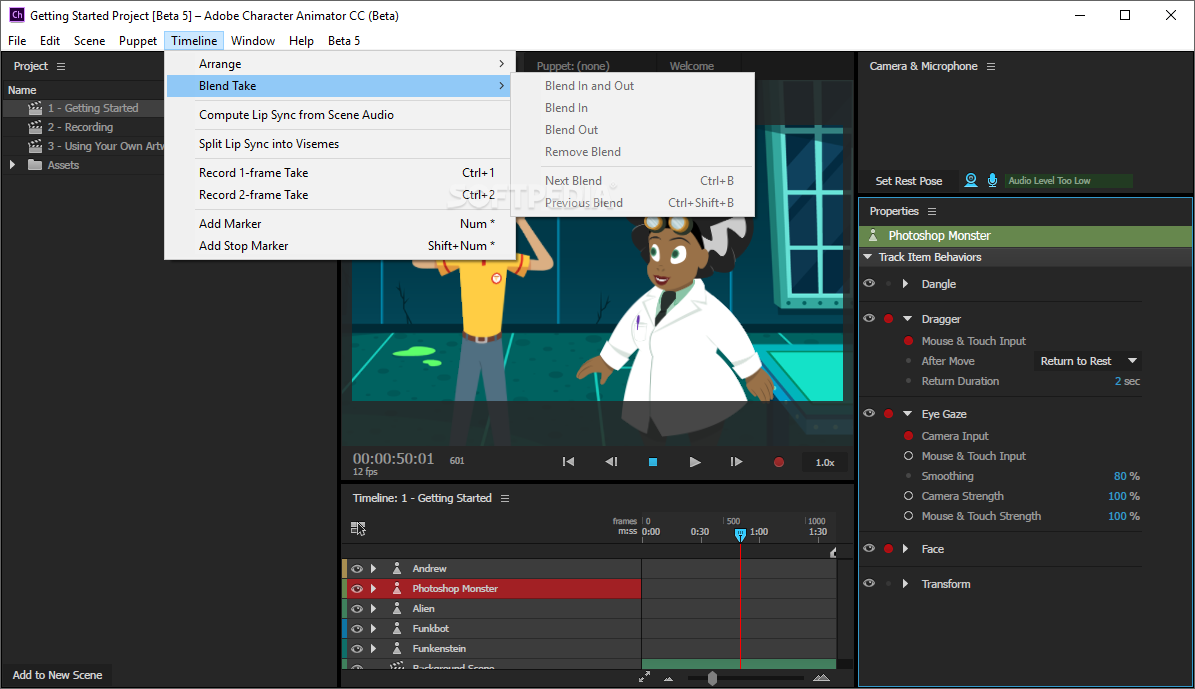Click the Assets folder icon
1195x689 pixels.
35,165
